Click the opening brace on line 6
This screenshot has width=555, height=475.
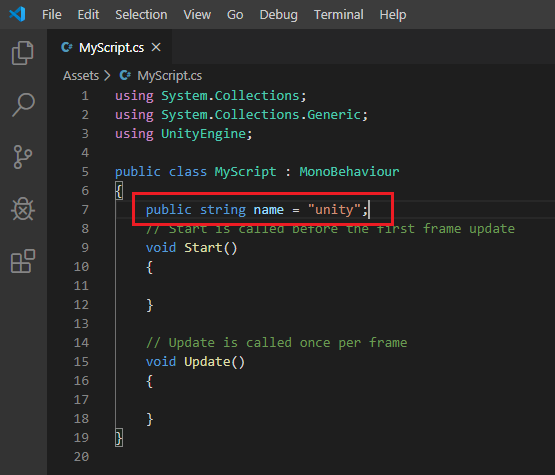coord(119,191)
